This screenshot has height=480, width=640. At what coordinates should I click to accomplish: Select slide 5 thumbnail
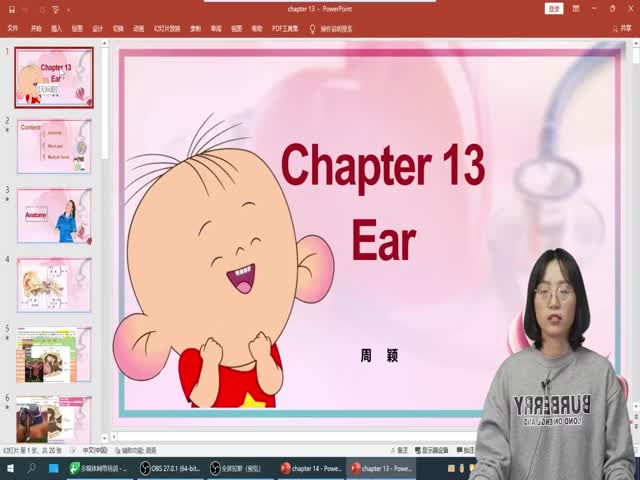pos(54,354)
